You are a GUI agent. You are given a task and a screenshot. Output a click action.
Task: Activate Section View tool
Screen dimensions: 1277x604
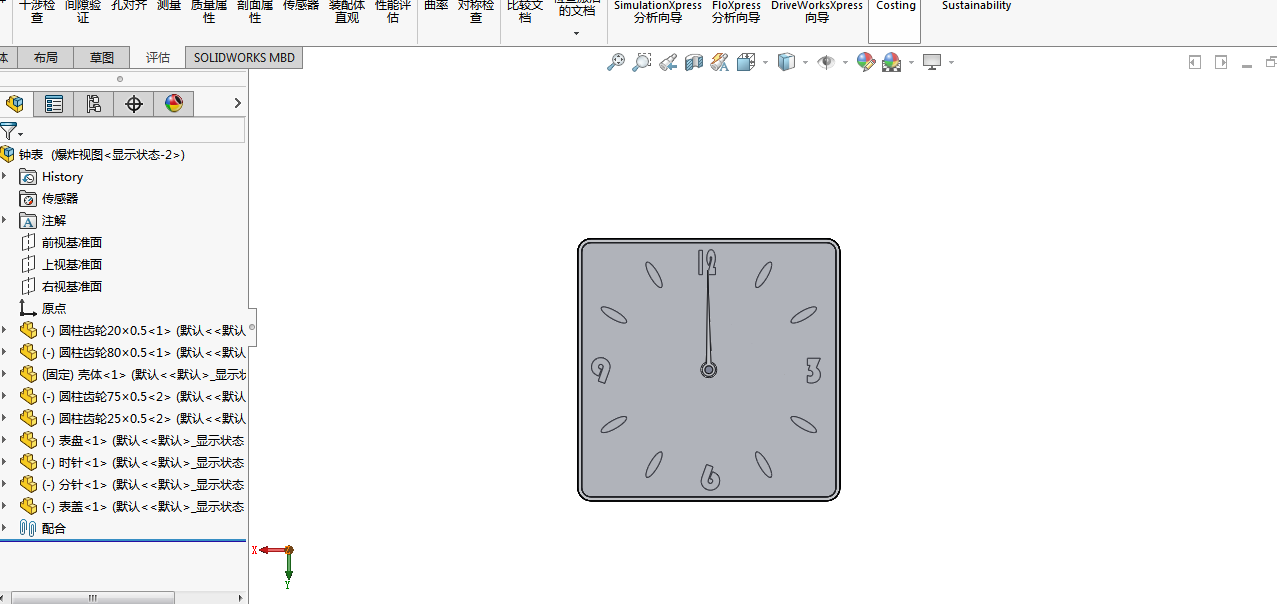694,62
